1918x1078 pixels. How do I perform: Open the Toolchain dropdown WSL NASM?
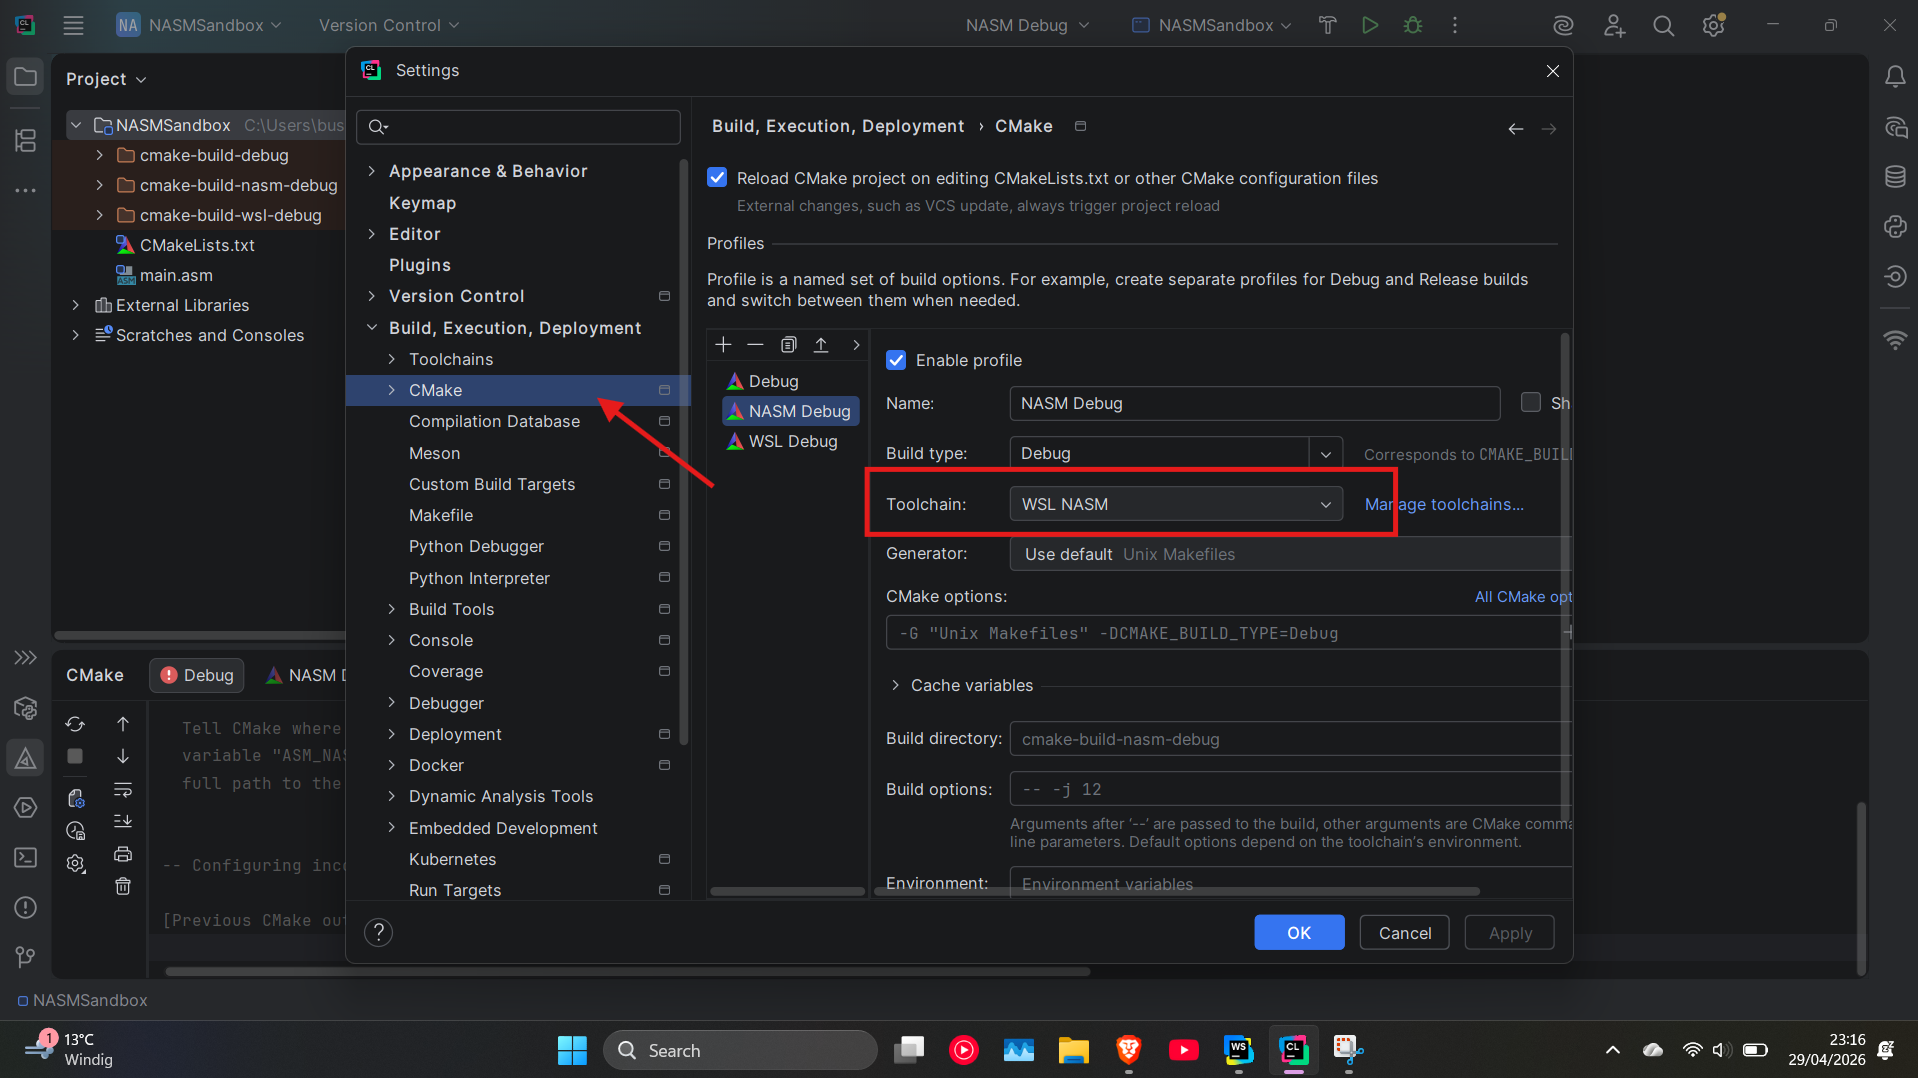click(x=1175, y=504)
